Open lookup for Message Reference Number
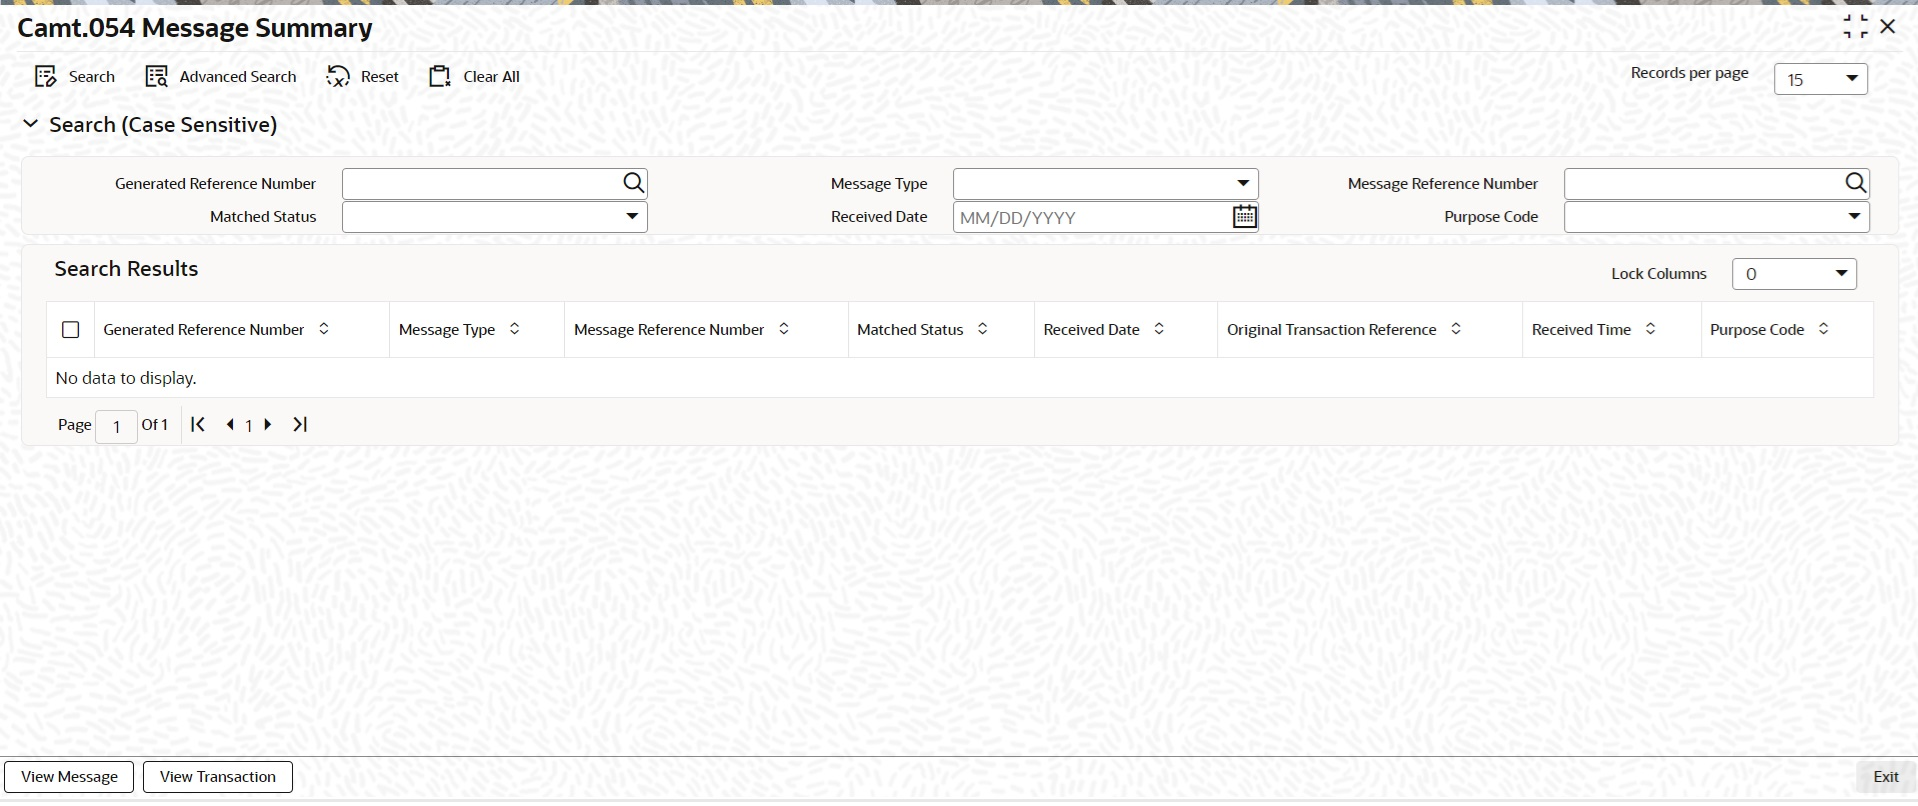This screenshot has width=1918, height=806. click(x=1856, y=183)
